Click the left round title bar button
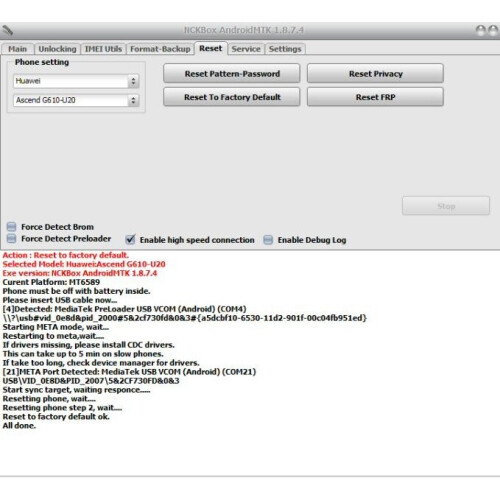This screenshot has width=500, height=500. pyautogui.click(x=481, y=31)
